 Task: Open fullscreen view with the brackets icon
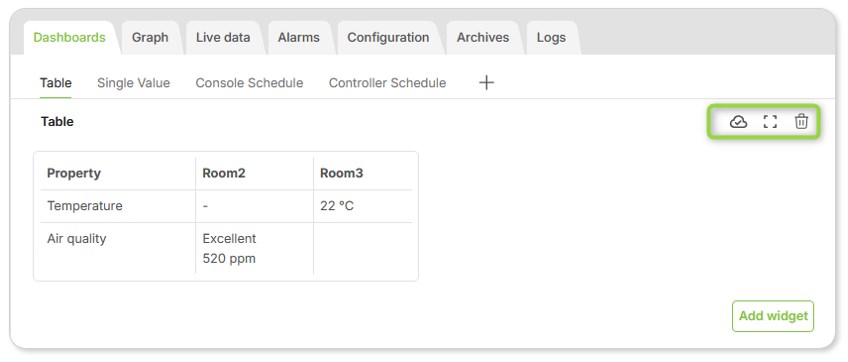770,122
